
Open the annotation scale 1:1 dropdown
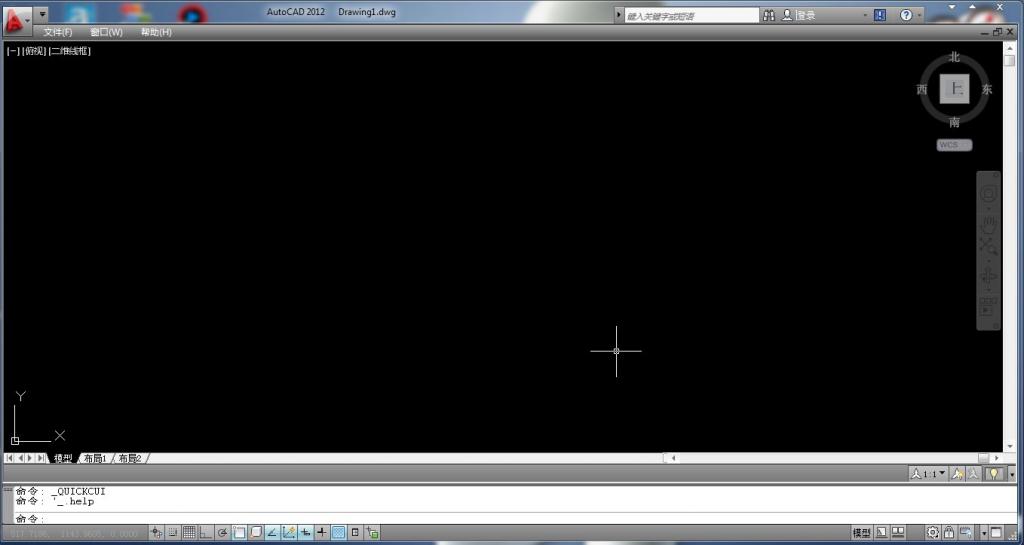(x=928, y=474)
